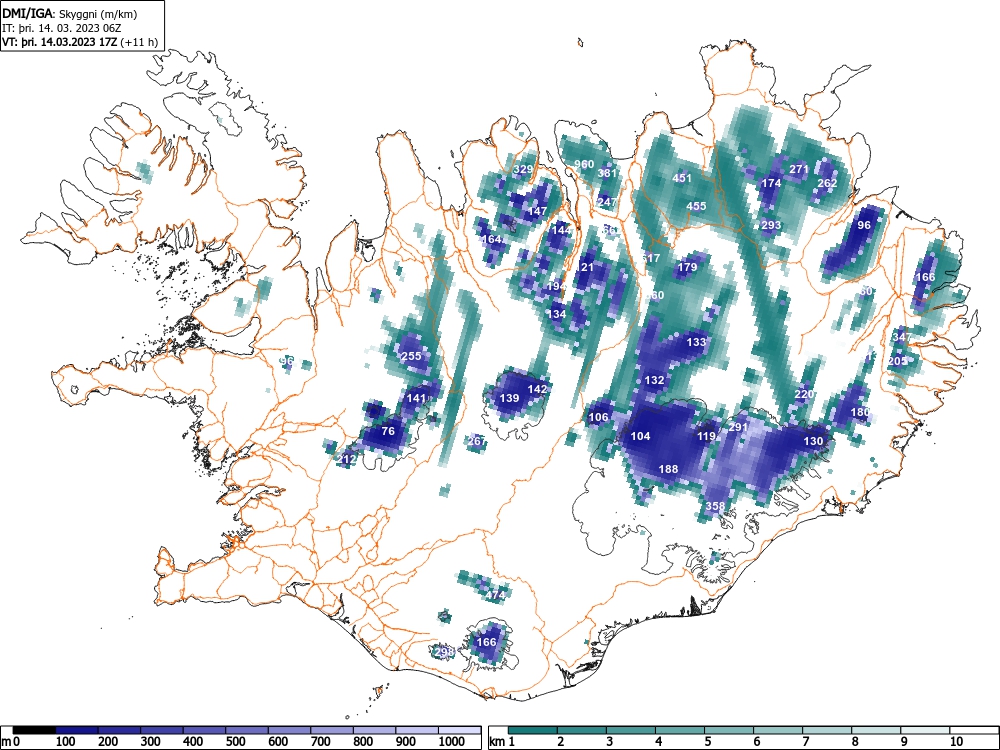
Task: Click visibility value 329 on the map
Action: point(523,170)
